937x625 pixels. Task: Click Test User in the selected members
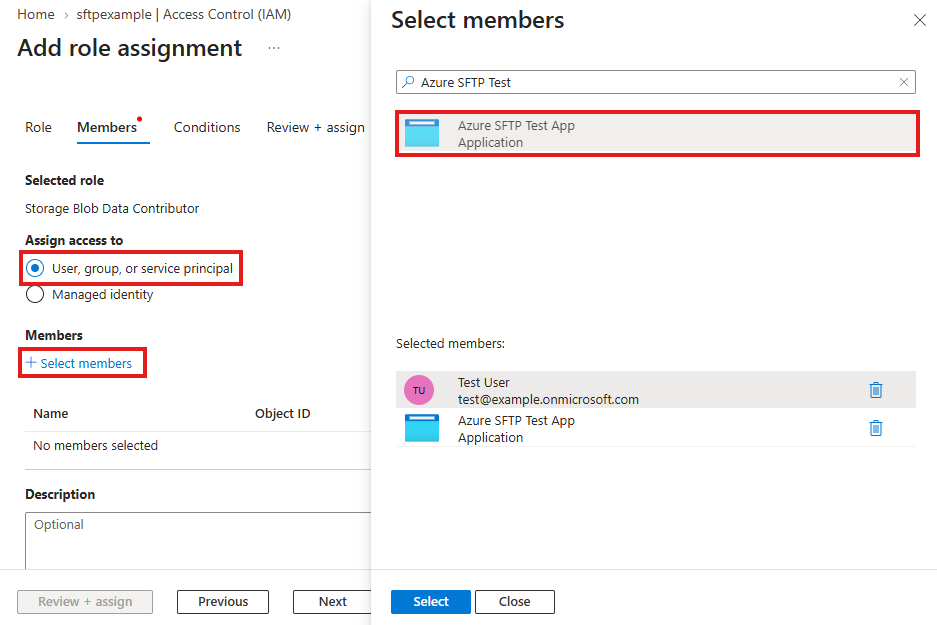pos(483,382)
